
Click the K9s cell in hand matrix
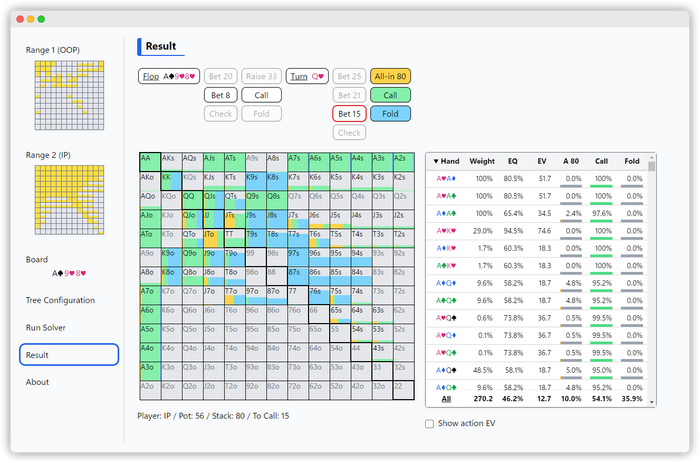pyautogui.click(x=256, y=181)
